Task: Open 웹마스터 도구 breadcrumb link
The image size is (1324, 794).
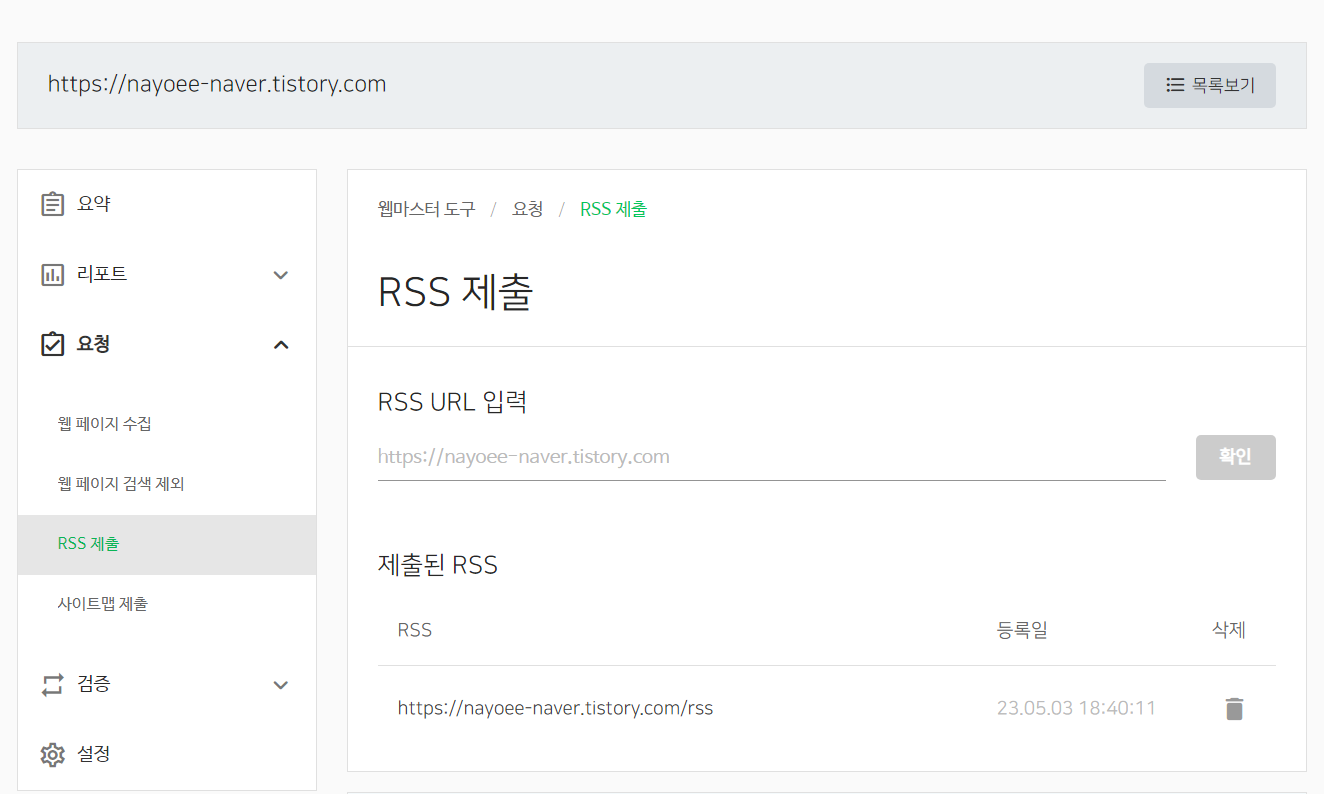Action: click(427, 209)
